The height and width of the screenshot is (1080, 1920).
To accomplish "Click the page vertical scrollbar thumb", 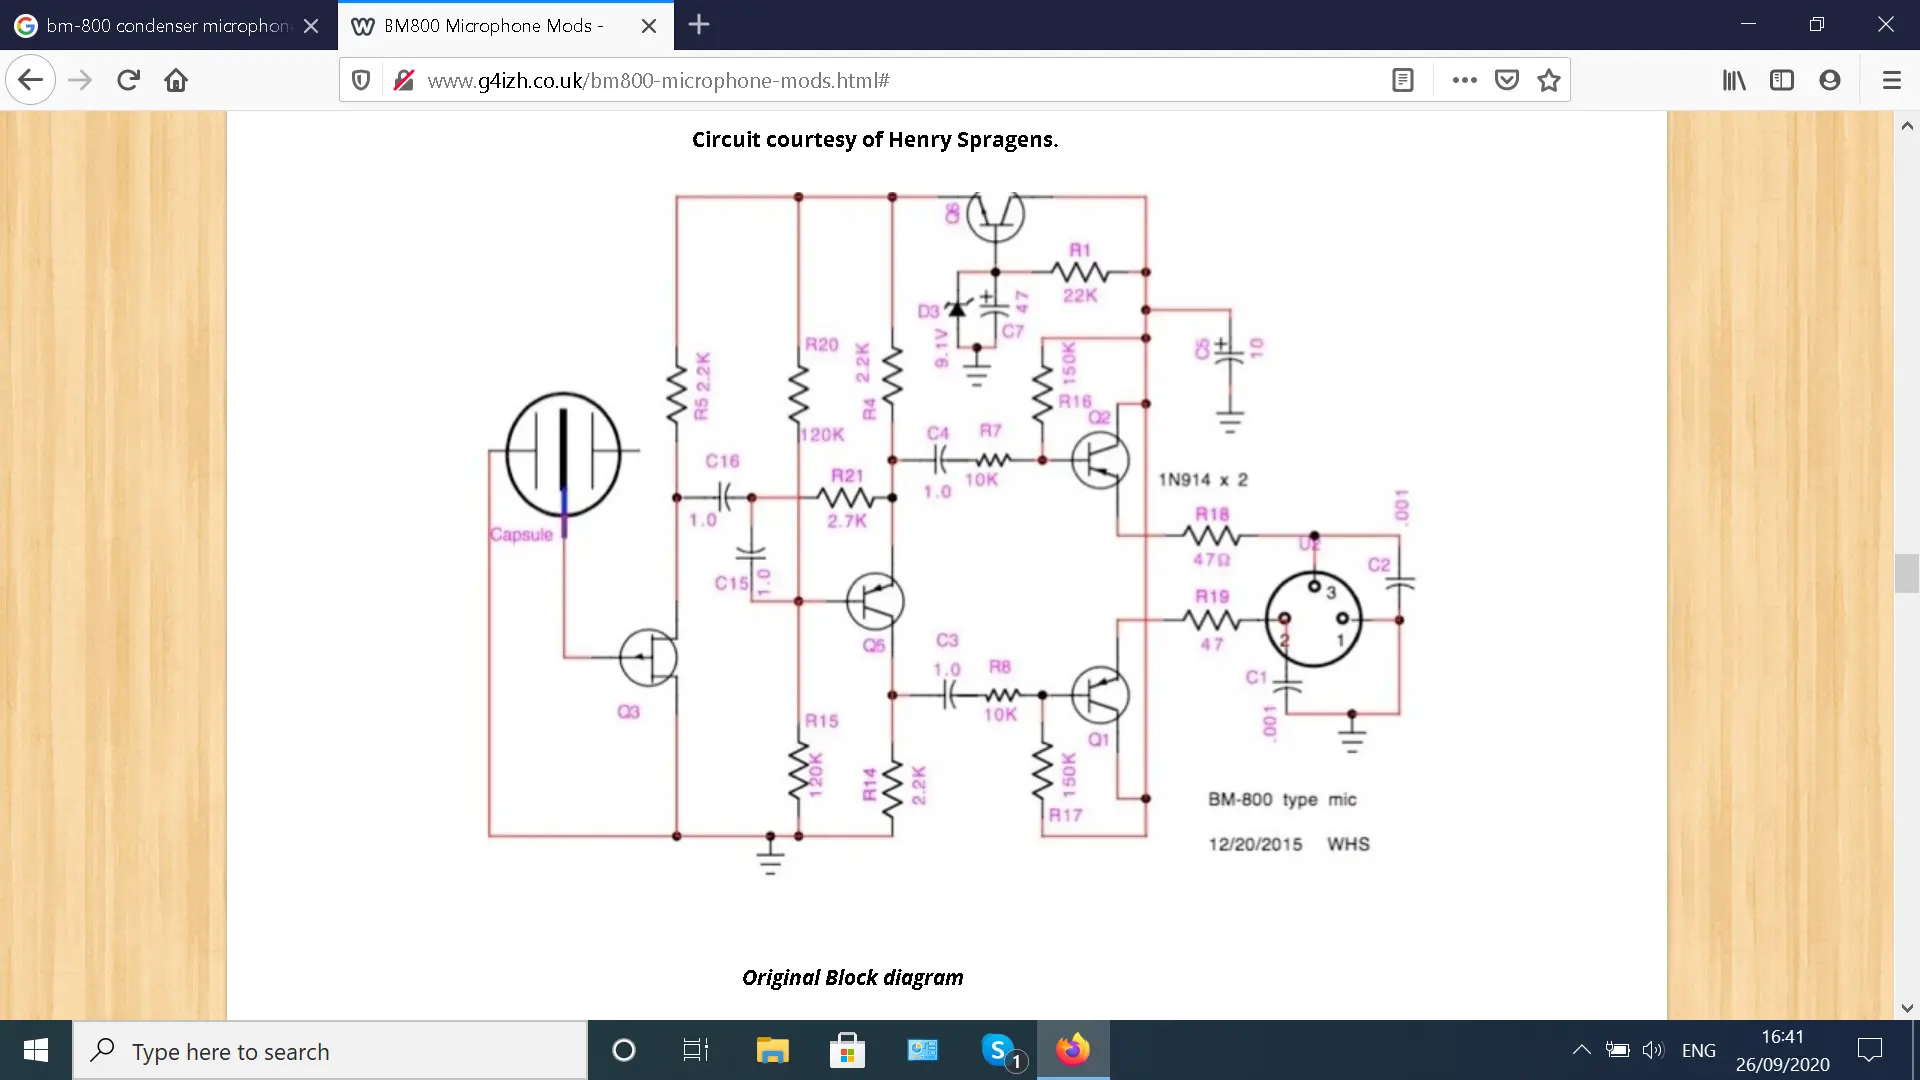I will click(1906, 574).
